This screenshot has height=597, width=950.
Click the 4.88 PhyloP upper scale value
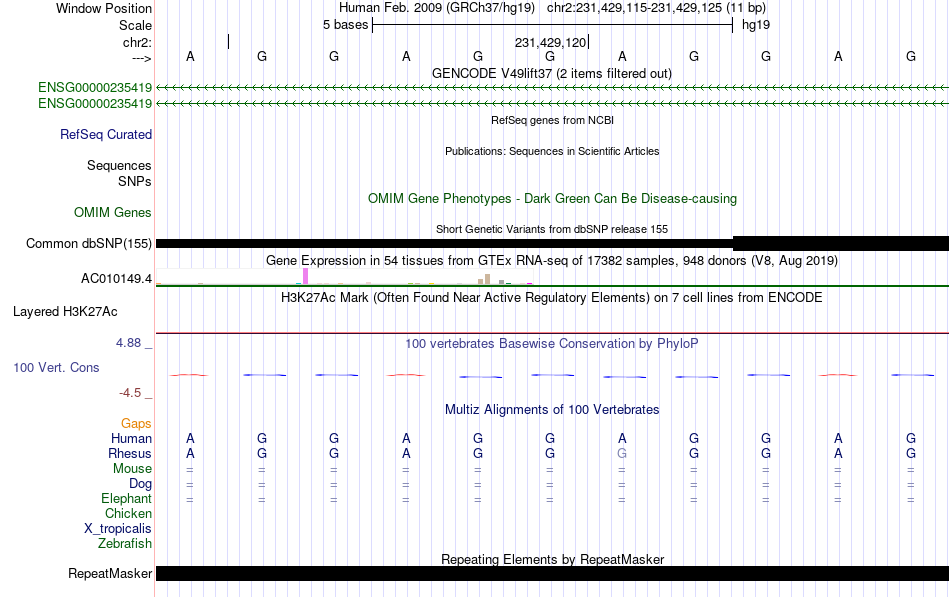click(x=128, y=343)
